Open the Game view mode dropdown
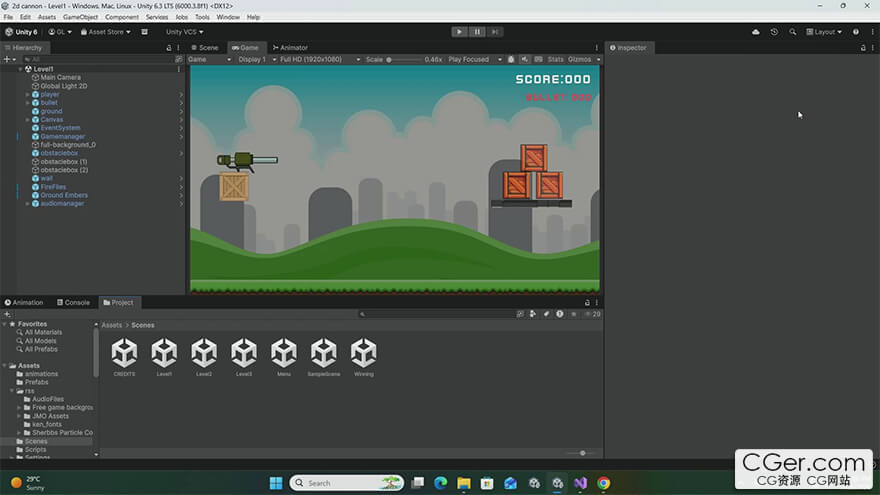 tap(209, 59)
